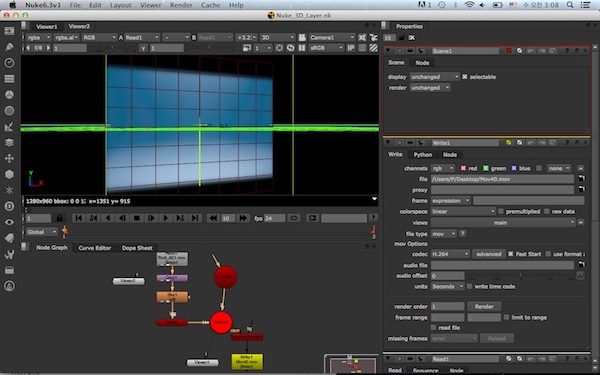
Task: Open the Time nodes clock icon
Action: 9,63
